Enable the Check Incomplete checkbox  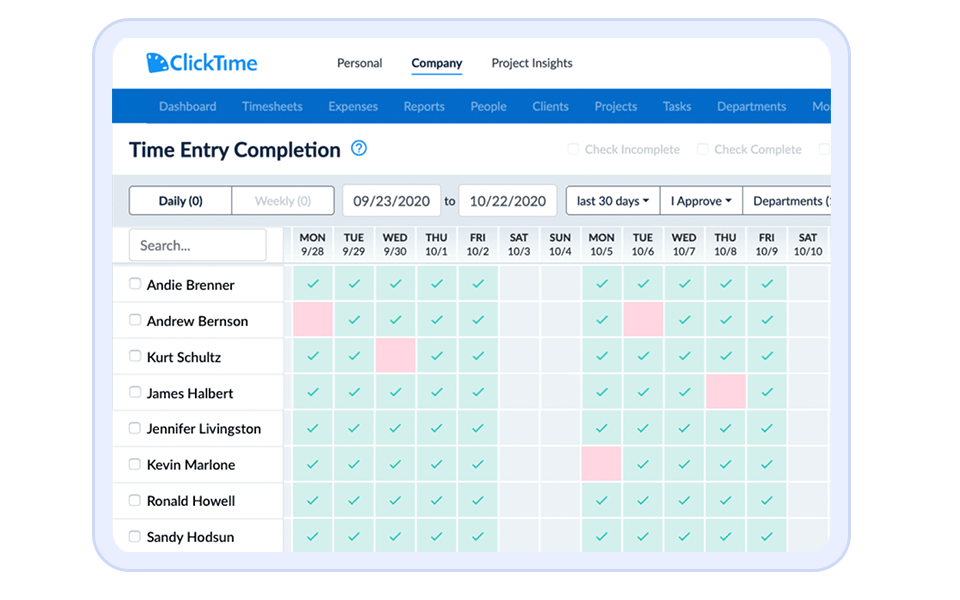click(573, 149)
